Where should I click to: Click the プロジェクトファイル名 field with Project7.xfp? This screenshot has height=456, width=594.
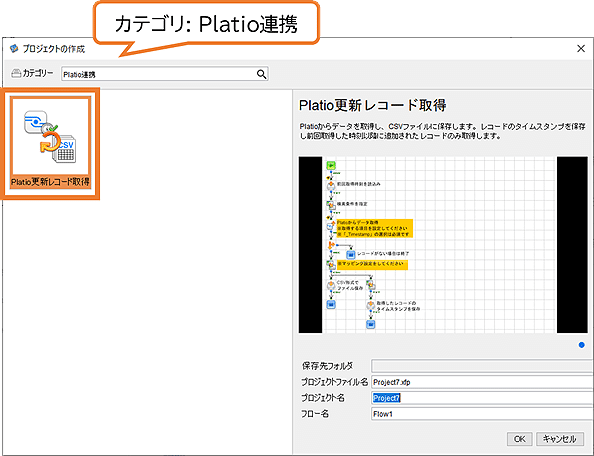tap(482, 382)
